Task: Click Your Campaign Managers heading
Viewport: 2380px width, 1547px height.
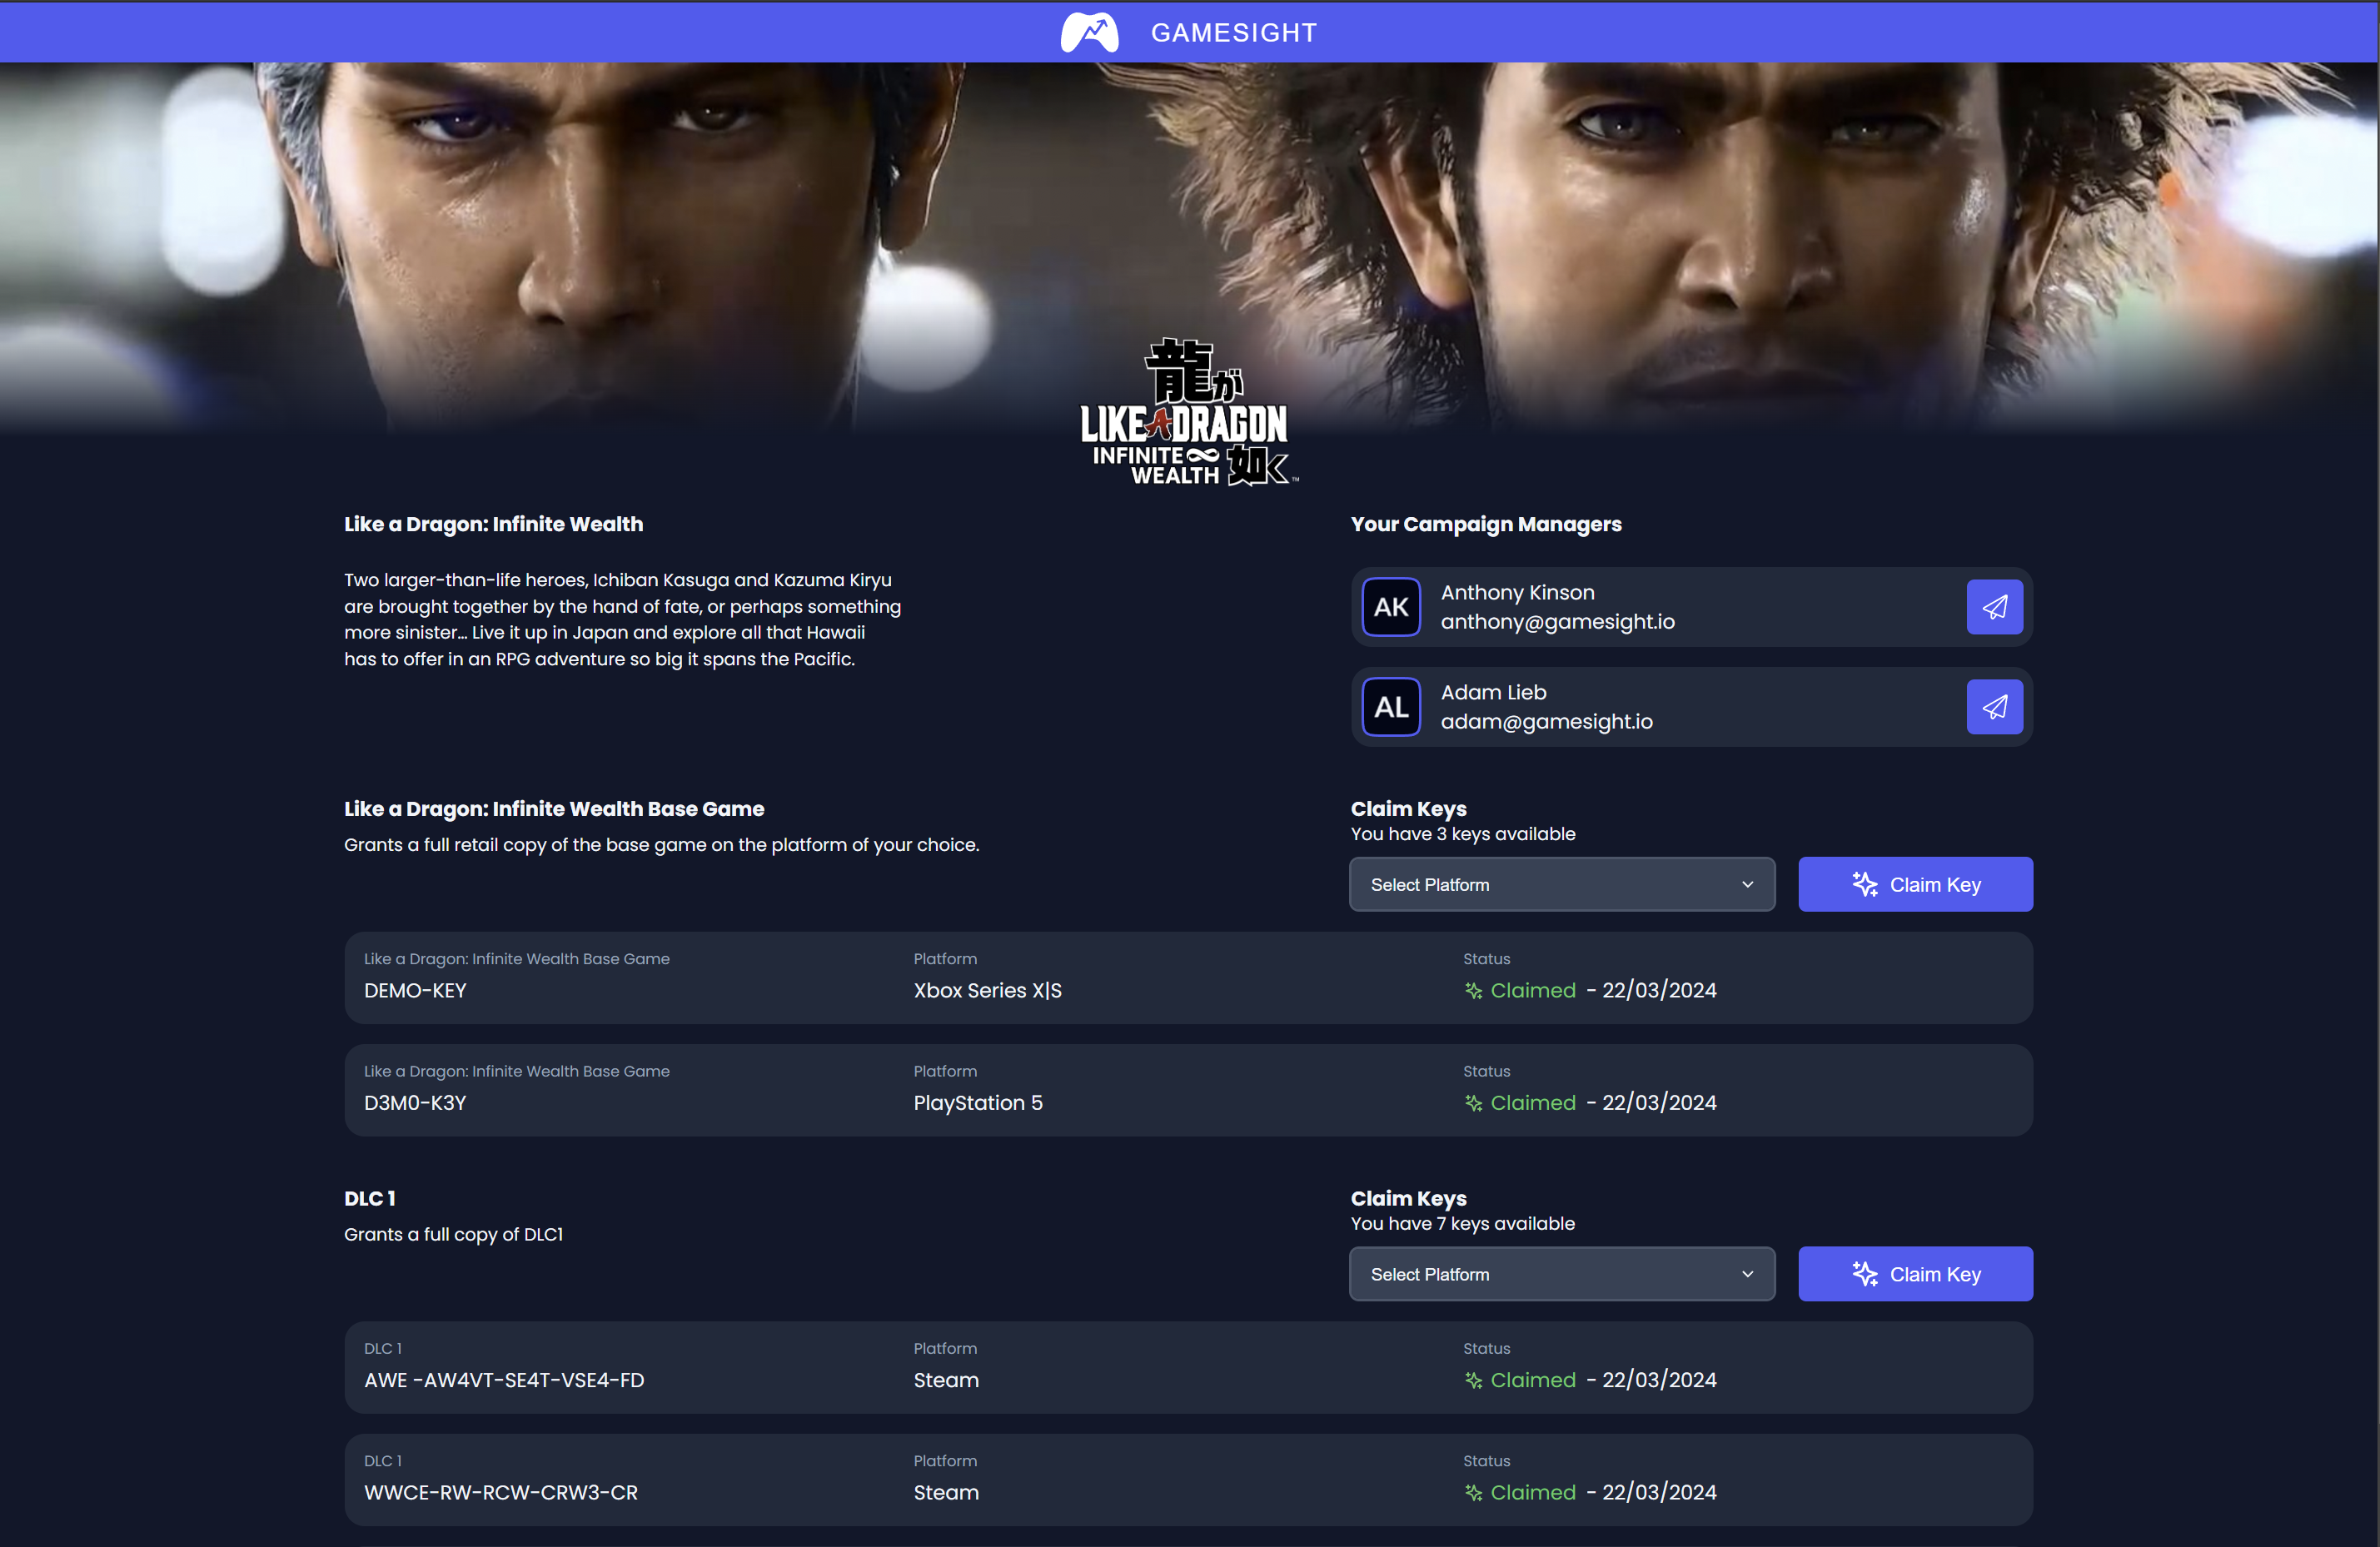Action: click(x=1485, y=524)
